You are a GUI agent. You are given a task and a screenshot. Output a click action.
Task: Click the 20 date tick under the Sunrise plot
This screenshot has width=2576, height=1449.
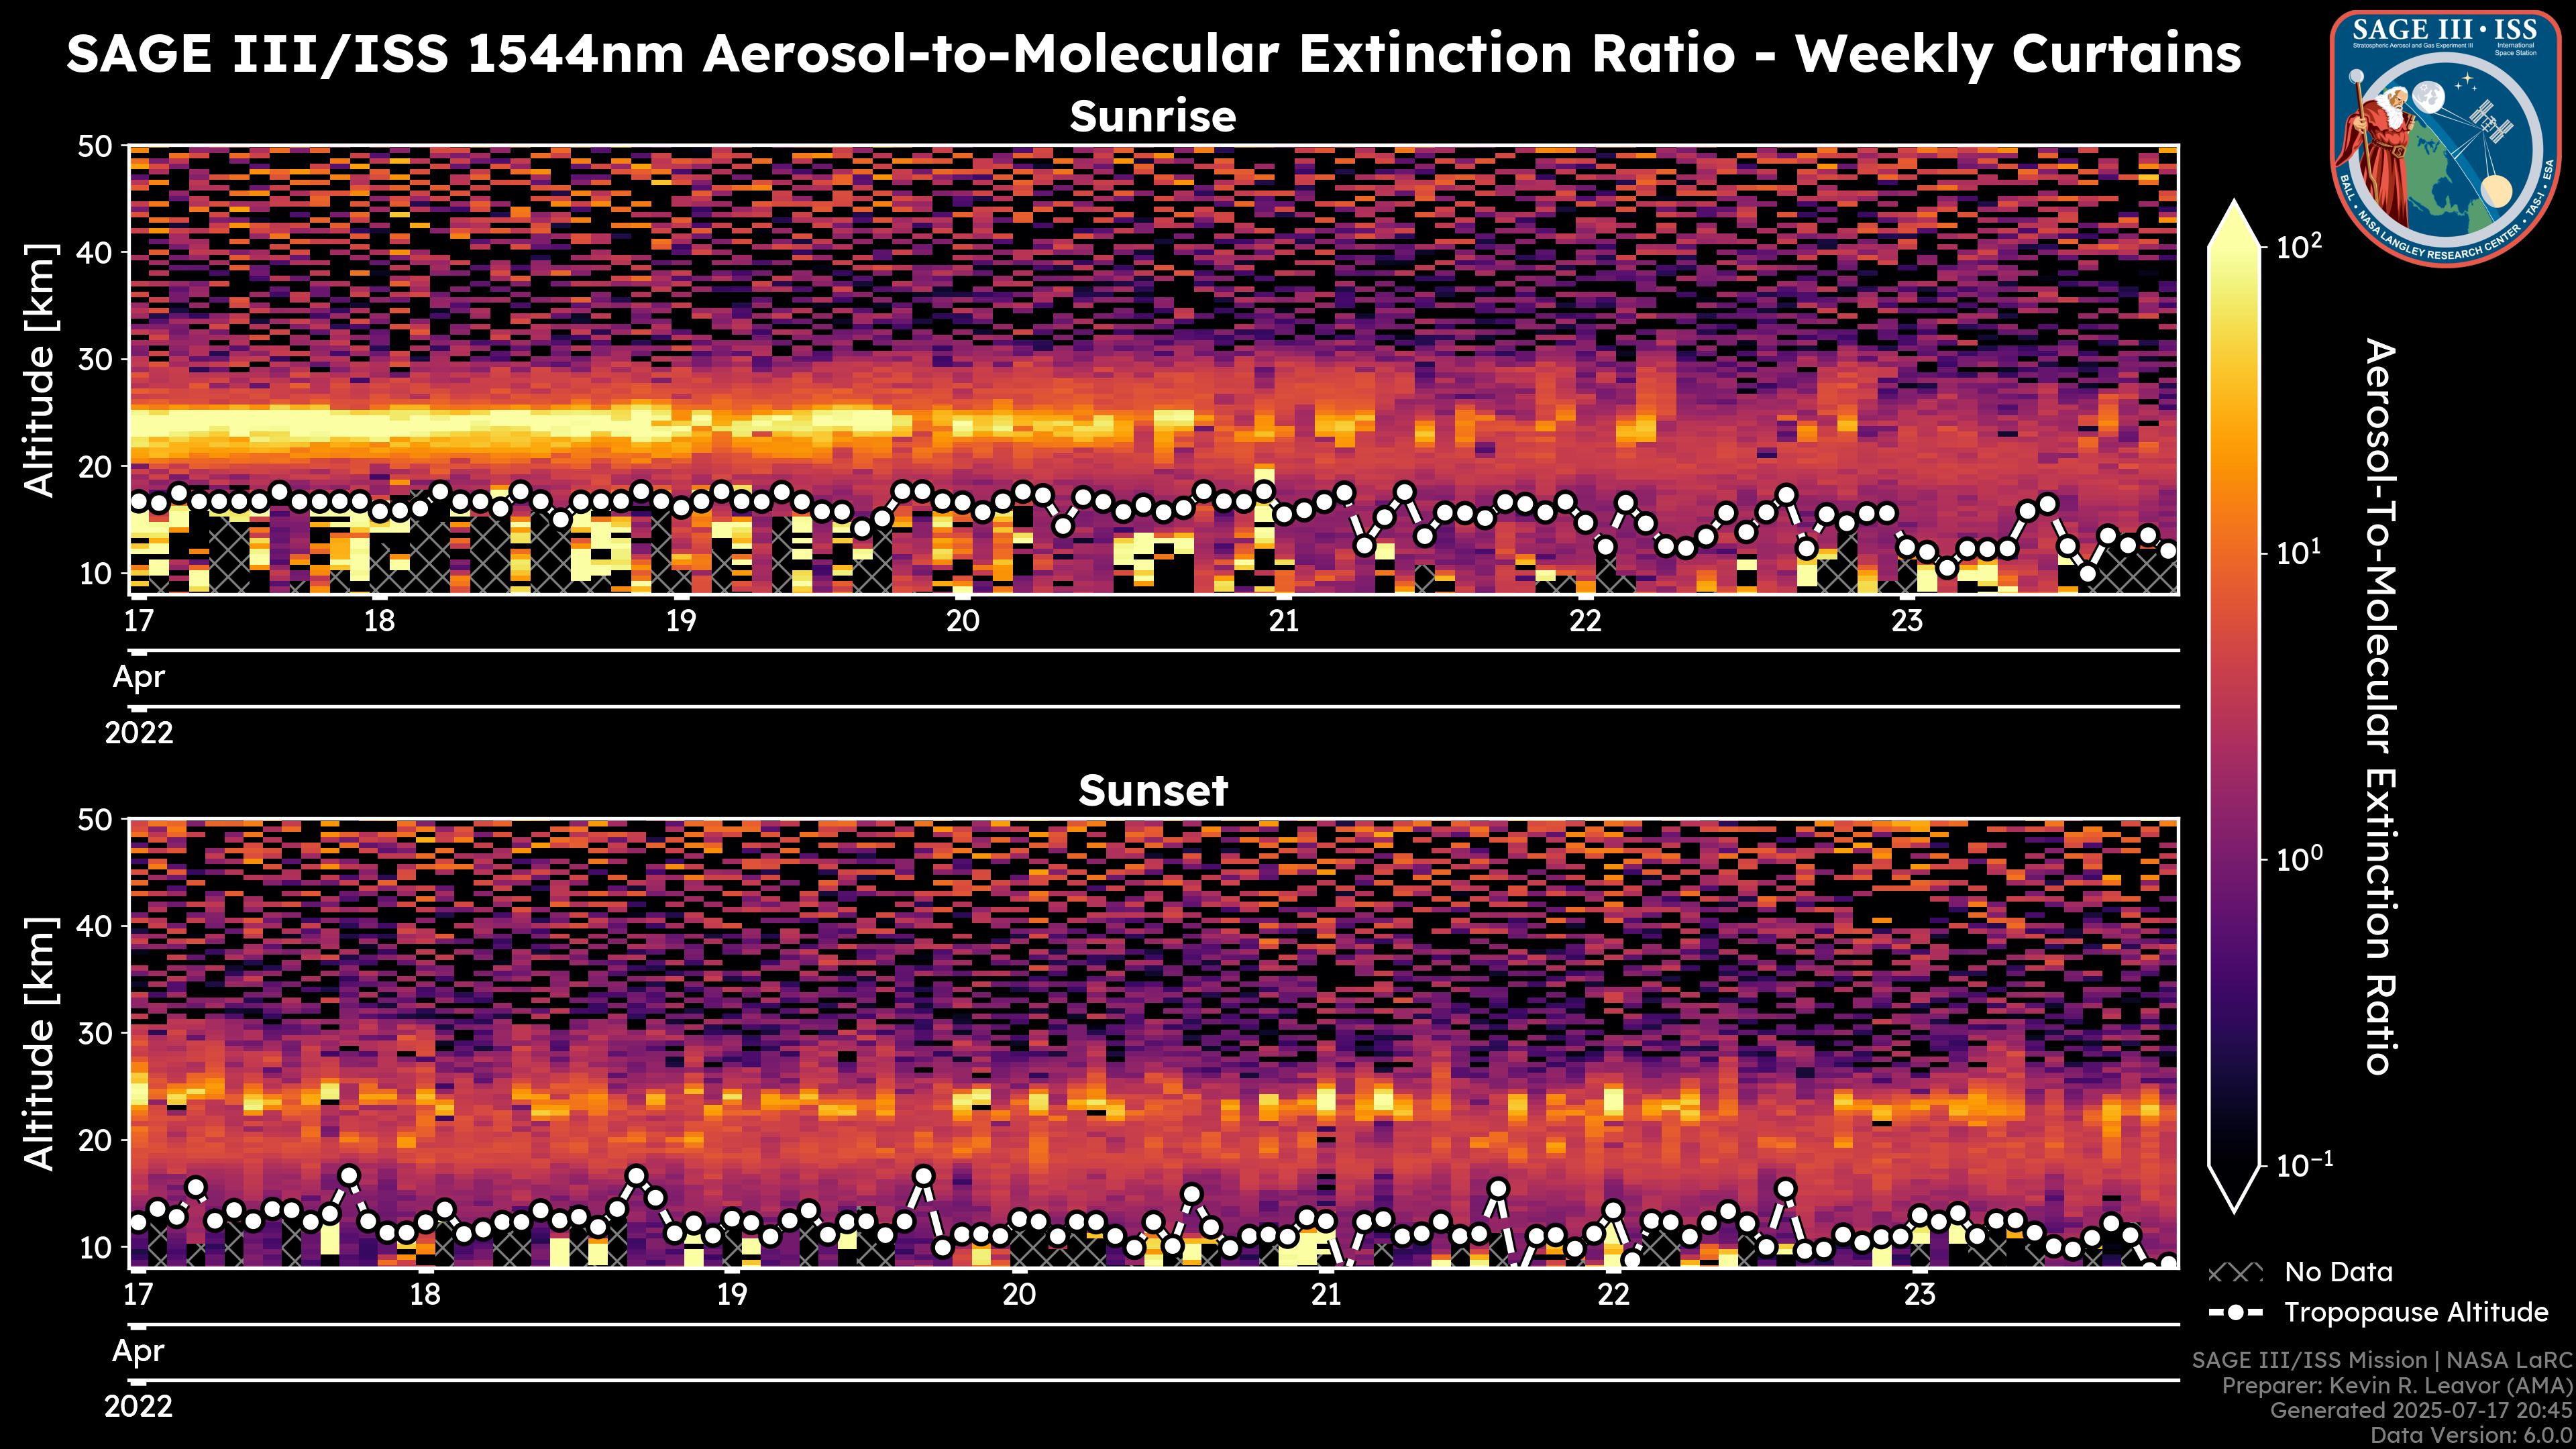962,621
